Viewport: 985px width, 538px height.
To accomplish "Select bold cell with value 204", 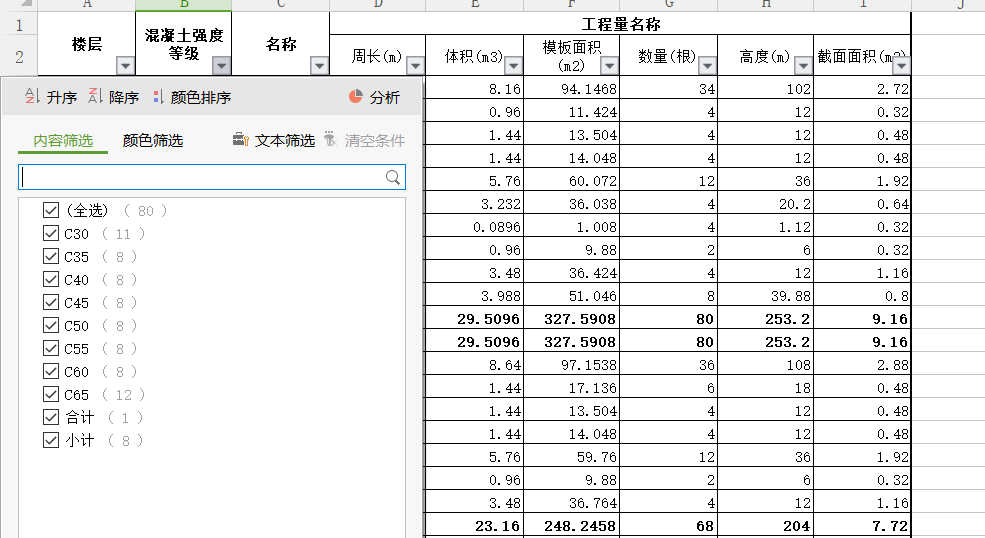I will point(766,526).
